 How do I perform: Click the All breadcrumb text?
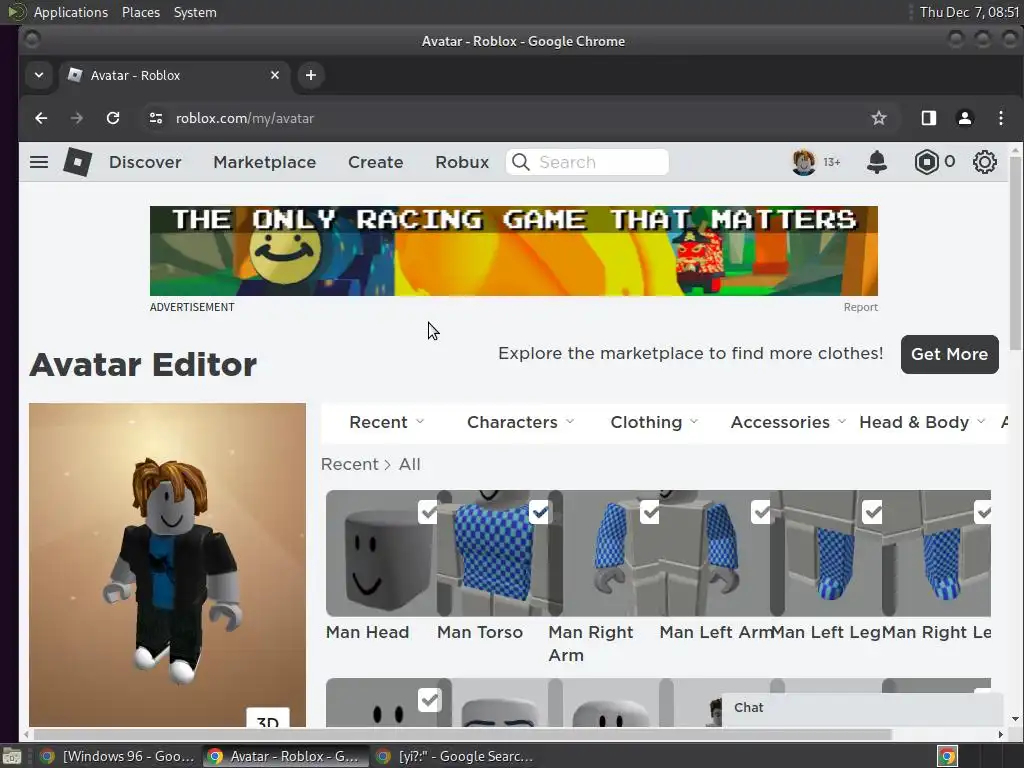coord(409,464)
